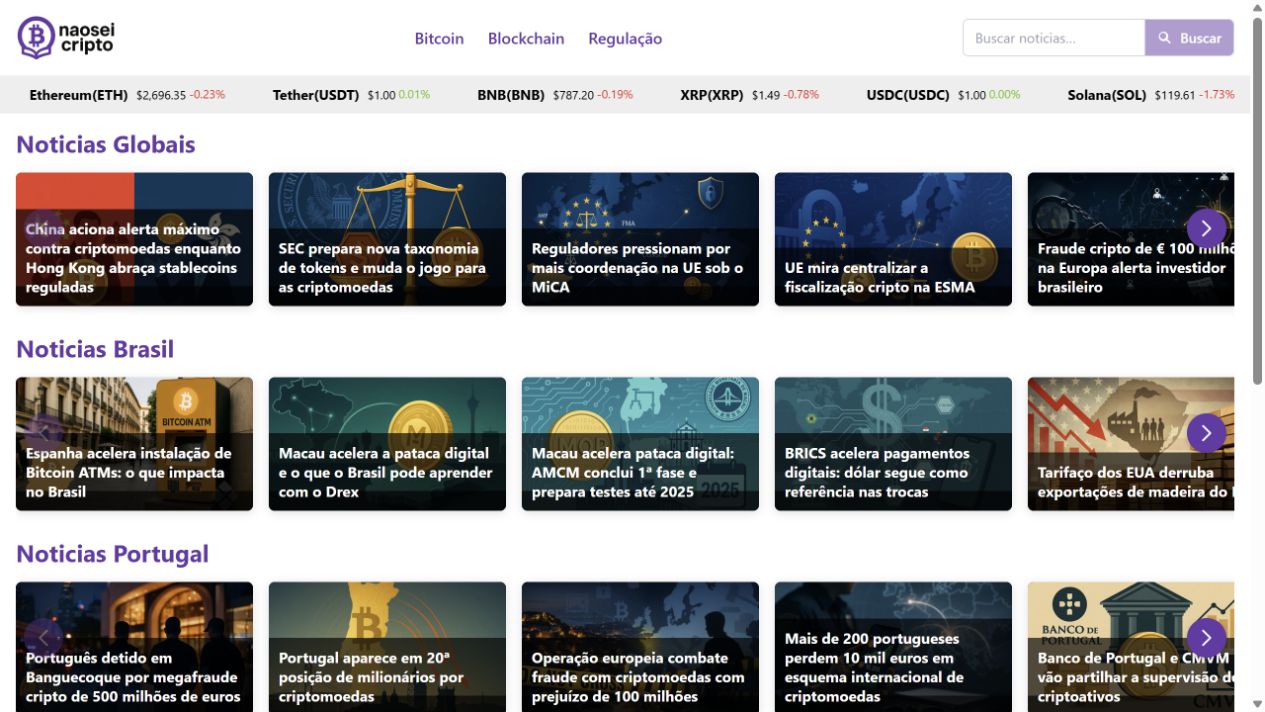The height and width of the screenshot is (712, 1265).
Task: Open AMCM conclui 1ª fase article
Action: pyautogui.click(x=640, y=444)
